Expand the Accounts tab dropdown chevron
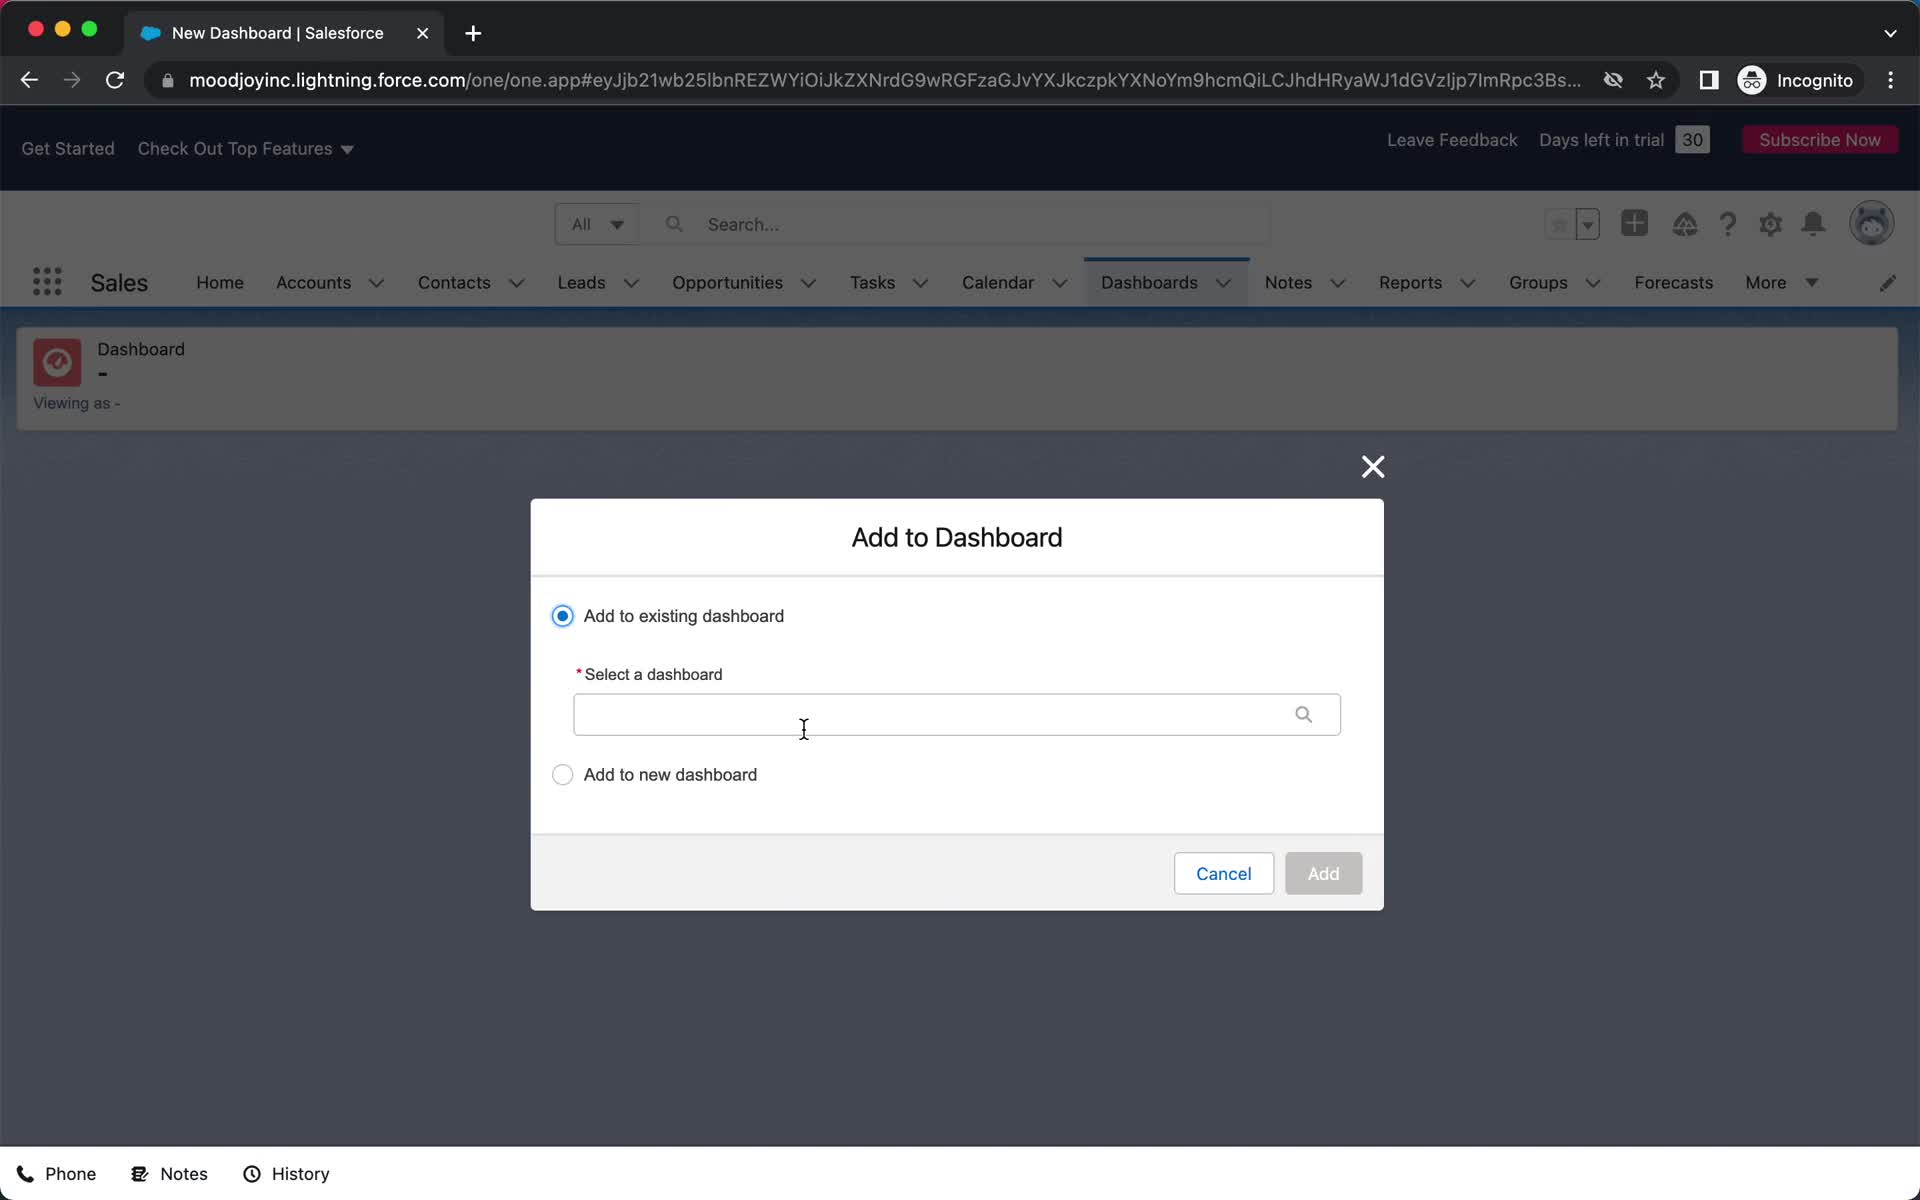The image size is (1920, 1200). pyautogui.click(x=376, y=283)
